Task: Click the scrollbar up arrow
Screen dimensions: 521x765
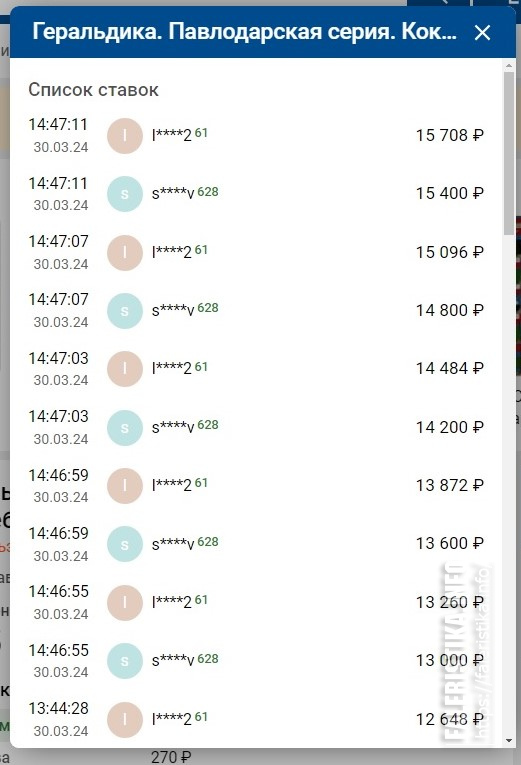Action: 509,65
